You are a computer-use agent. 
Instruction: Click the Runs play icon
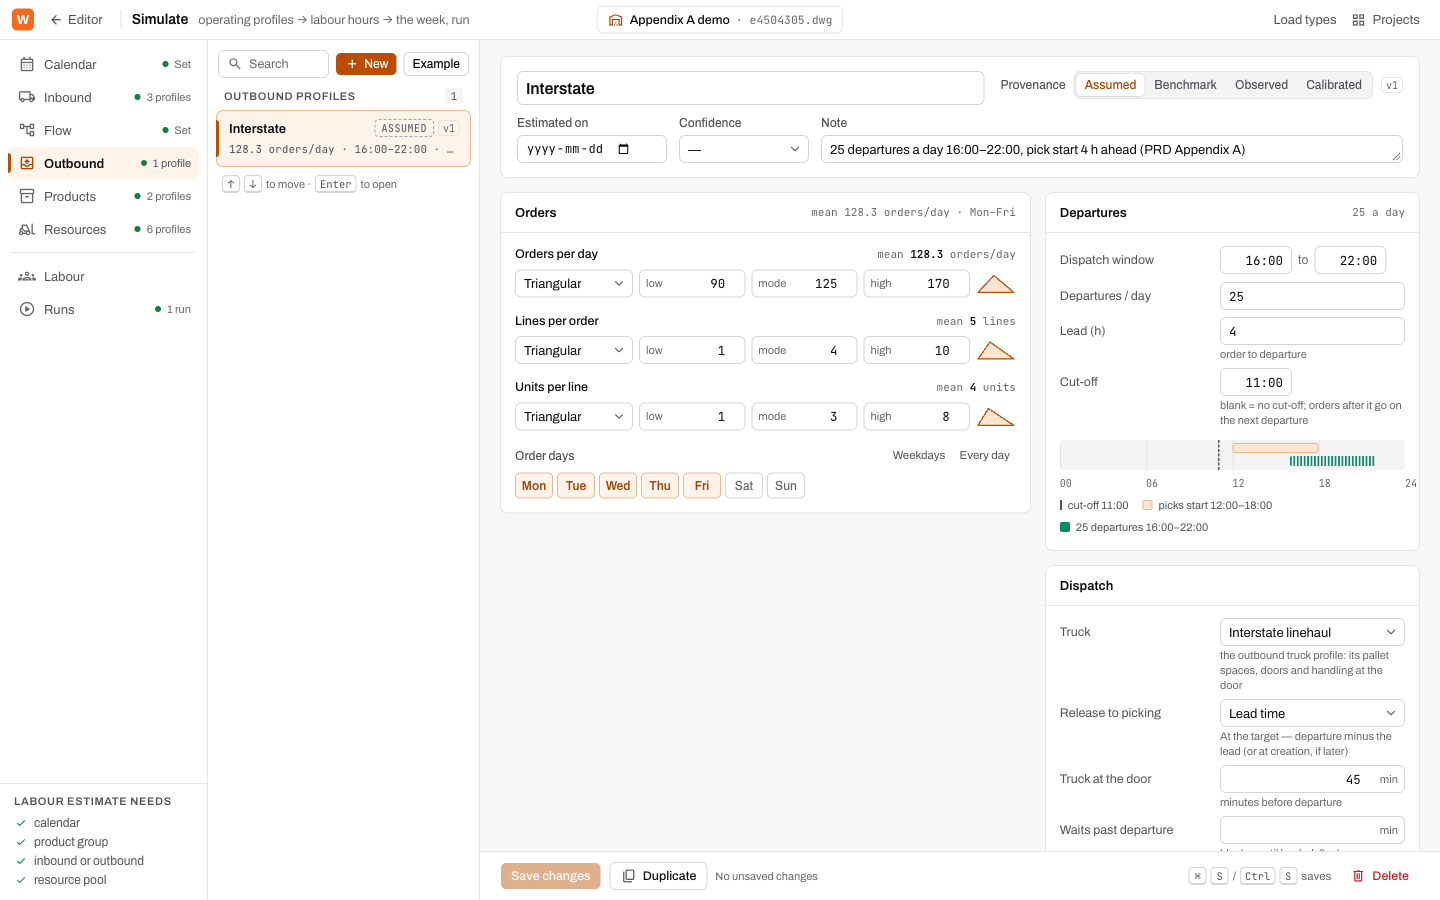(27, 309)
